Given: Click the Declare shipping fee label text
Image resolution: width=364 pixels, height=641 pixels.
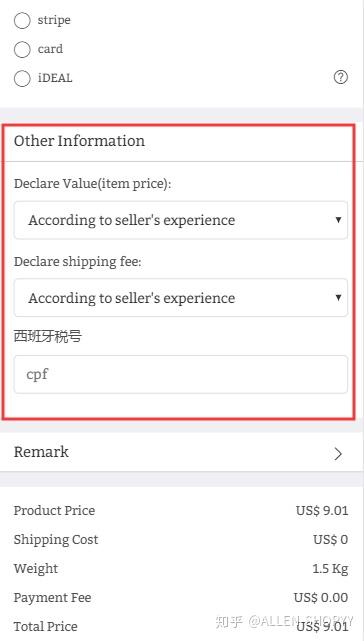Looking at the screenshot, I should [x=77, y=262].
